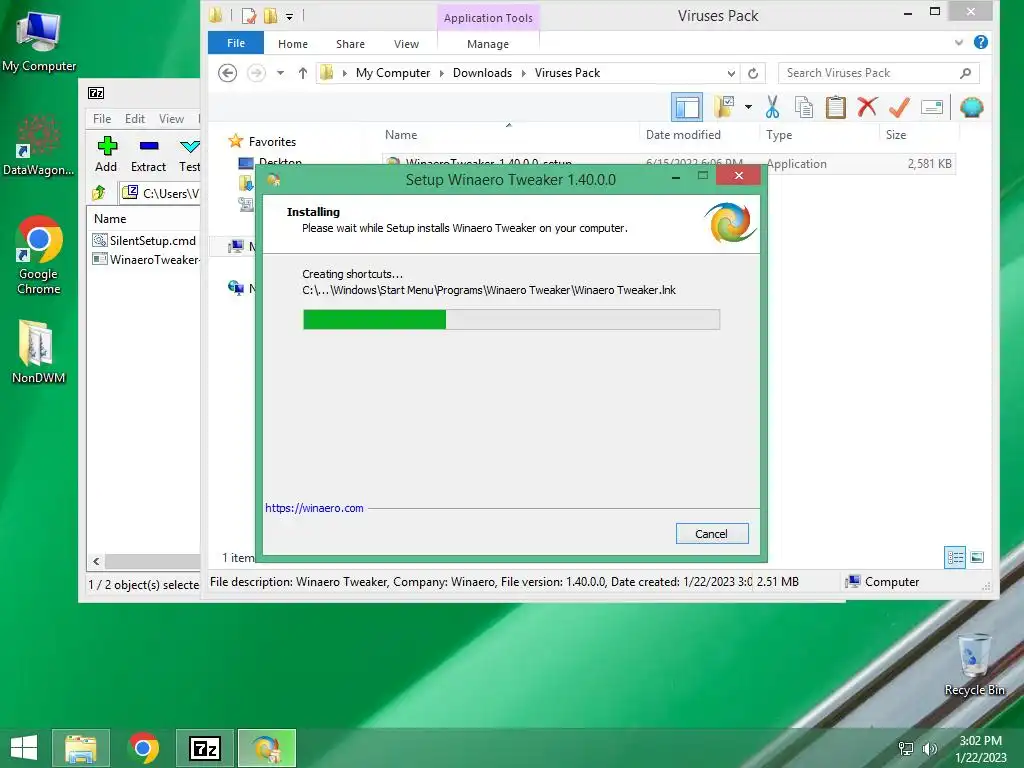Select WinaeroTweaker entry in 7-Zip file list

[x=146, y=259]
